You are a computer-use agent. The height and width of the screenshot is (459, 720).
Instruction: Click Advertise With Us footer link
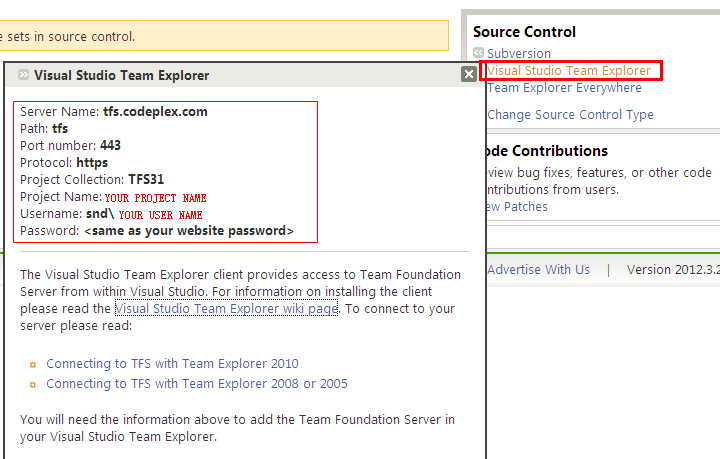click(538, 269)
